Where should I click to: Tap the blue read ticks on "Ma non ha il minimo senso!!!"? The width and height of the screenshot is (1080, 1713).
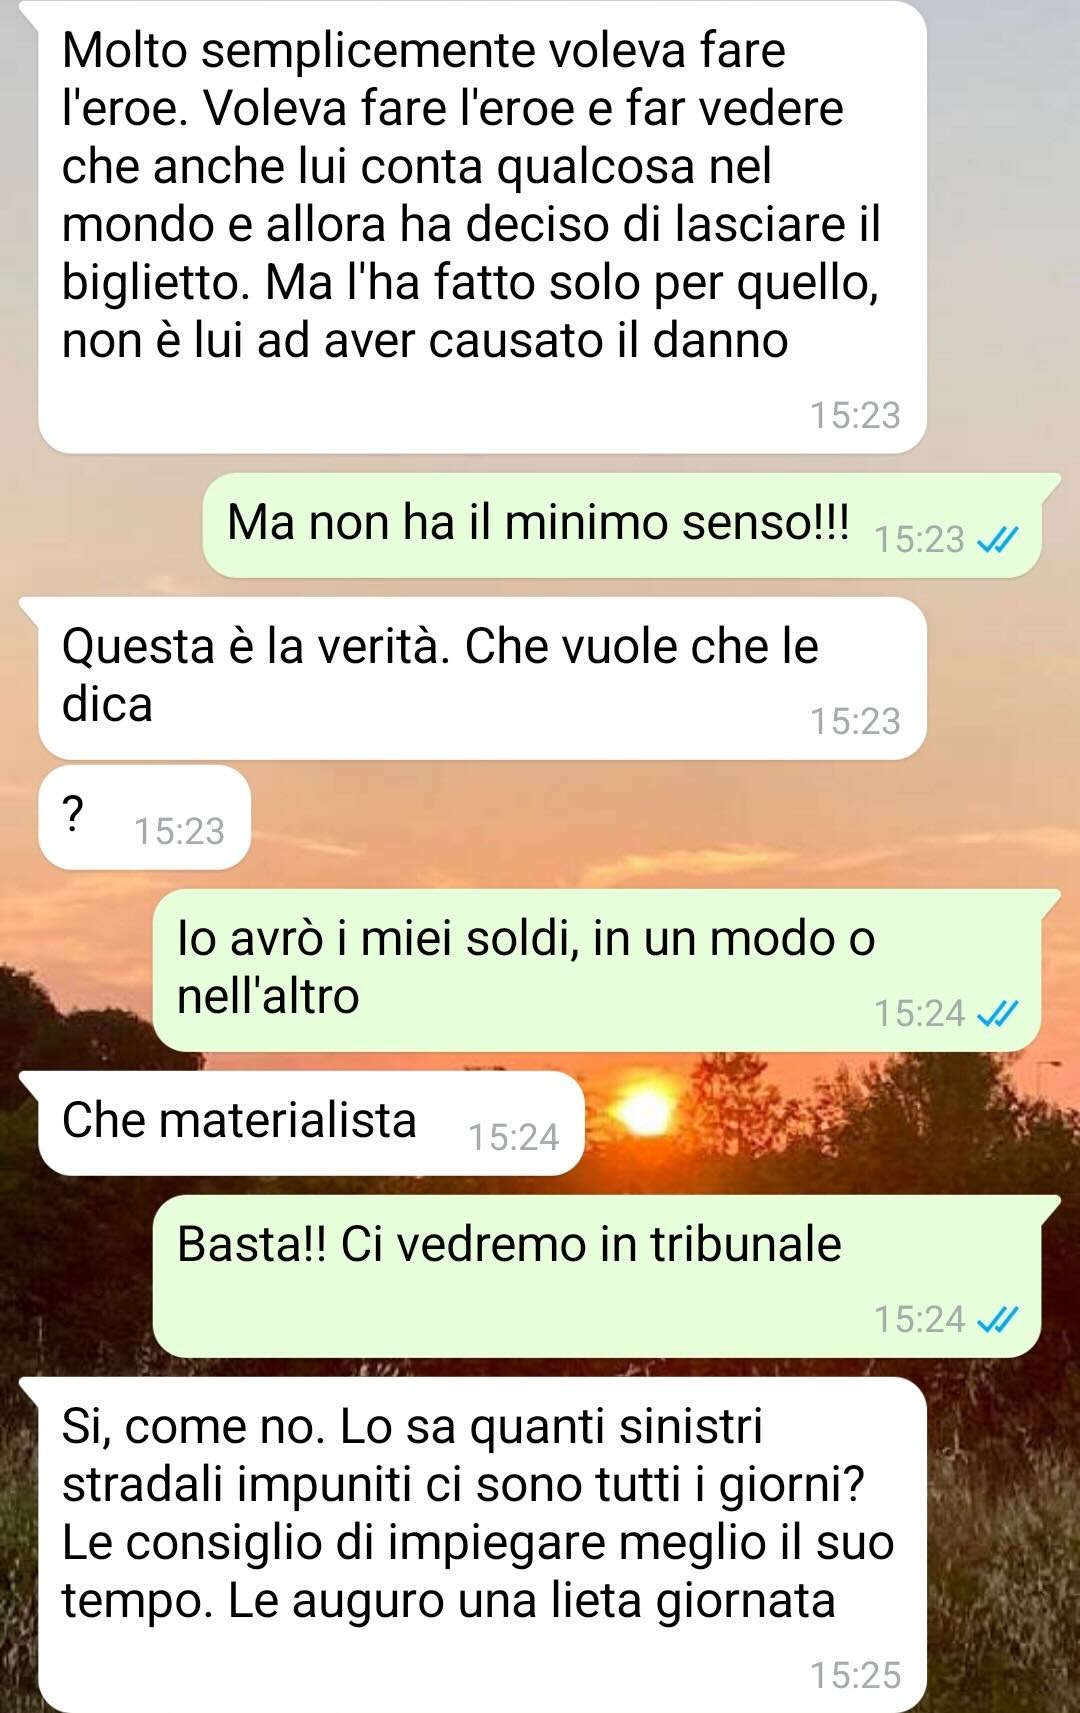coord(997,540)
